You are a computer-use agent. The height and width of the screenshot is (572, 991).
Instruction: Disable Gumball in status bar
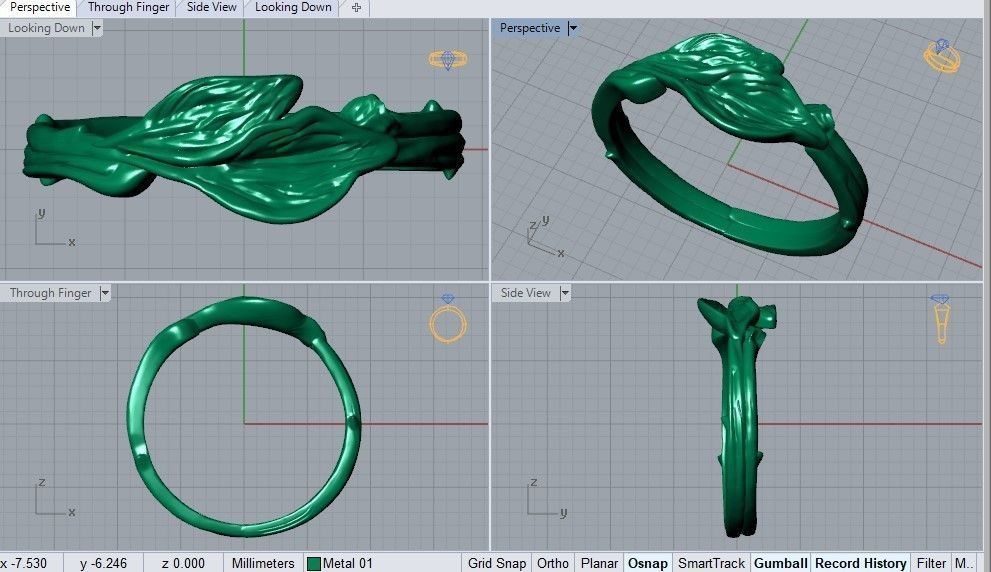[x=781, y=563]
